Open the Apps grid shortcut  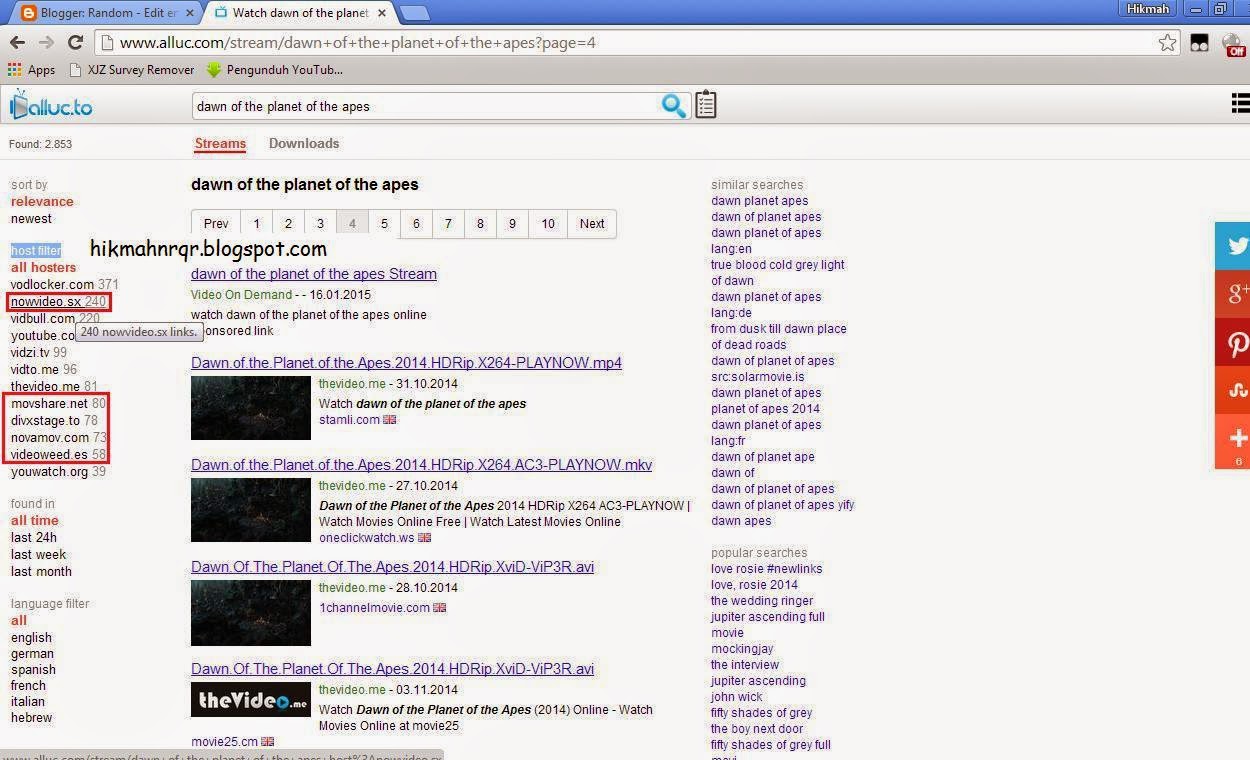[31, 70]
